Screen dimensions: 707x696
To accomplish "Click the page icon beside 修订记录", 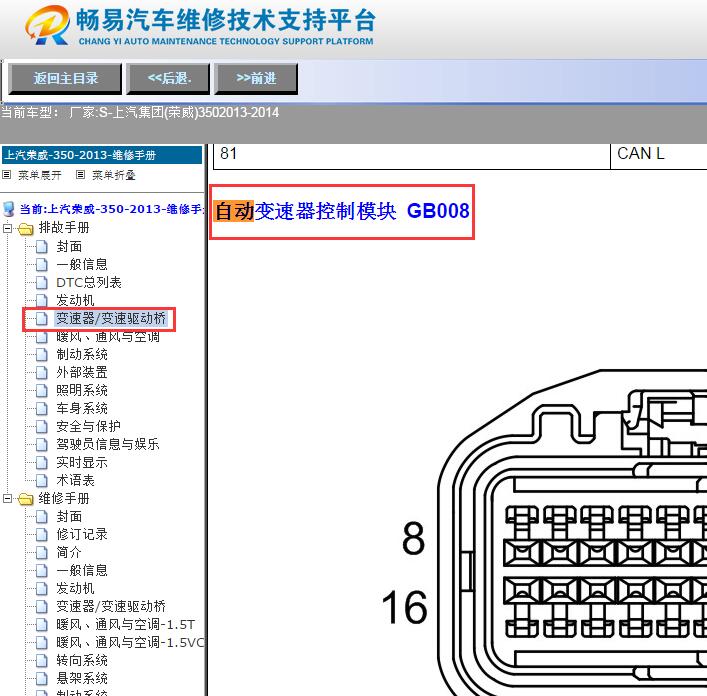I will 41,535.
